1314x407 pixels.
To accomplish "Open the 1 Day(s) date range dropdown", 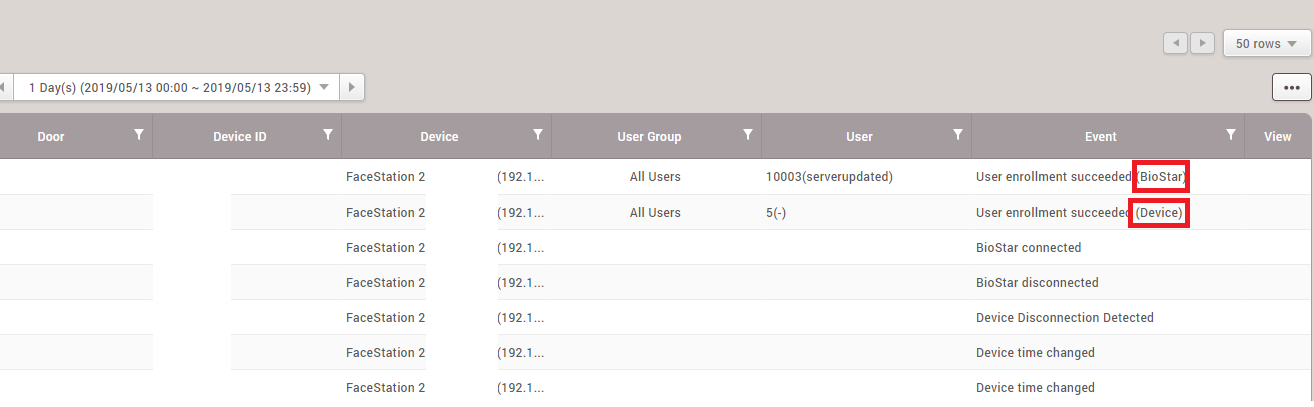I will [x=177, y=87].
